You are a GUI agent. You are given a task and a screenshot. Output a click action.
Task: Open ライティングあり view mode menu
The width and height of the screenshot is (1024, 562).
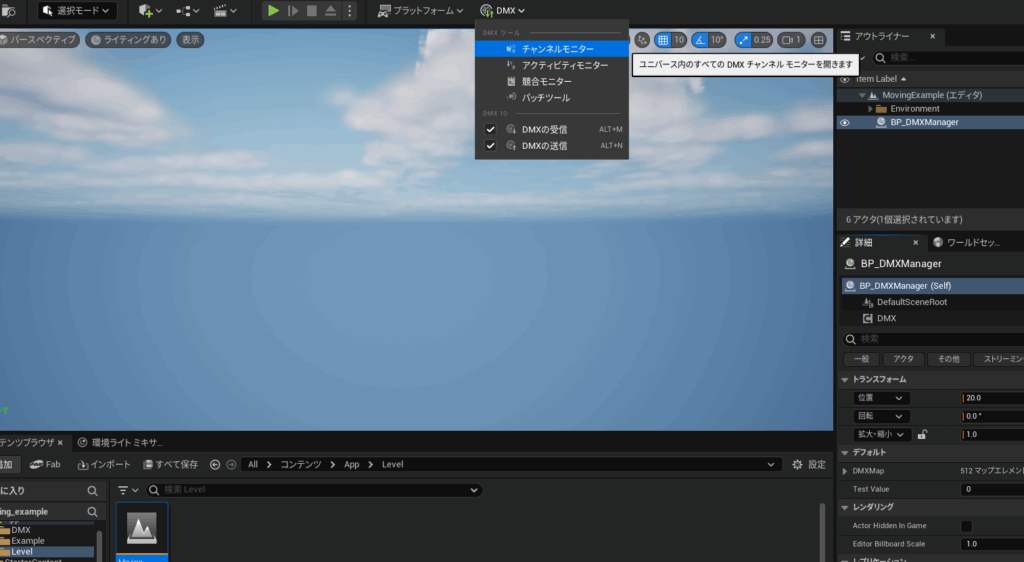[128, 40]
